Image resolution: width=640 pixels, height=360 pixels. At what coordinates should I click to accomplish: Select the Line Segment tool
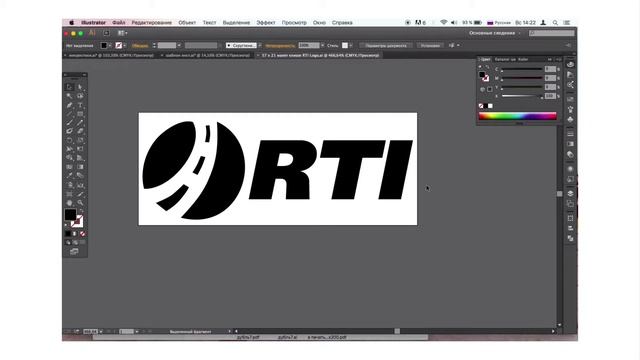click(69, 114)
